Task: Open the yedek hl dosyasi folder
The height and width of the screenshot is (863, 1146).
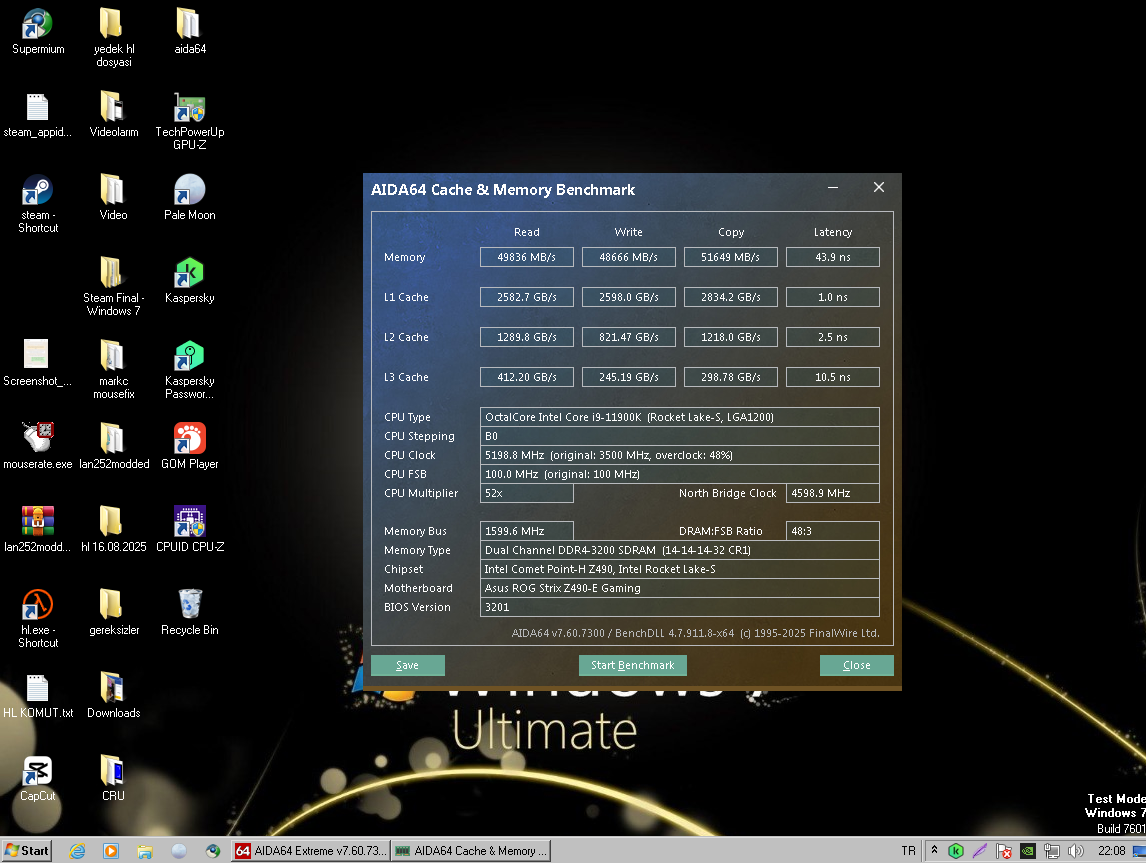Action: tap(113, 38)
